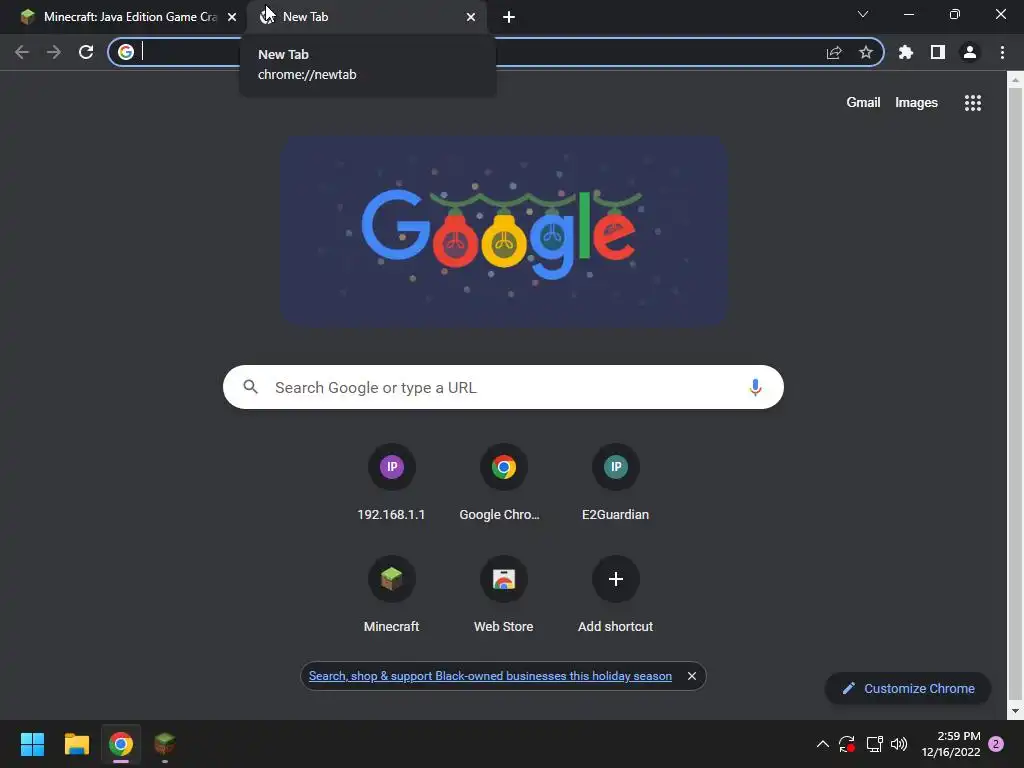1024x768 pixels.
Task: Expand the tab search chevron
Action: pyautogui.click(x=863, y=14)
